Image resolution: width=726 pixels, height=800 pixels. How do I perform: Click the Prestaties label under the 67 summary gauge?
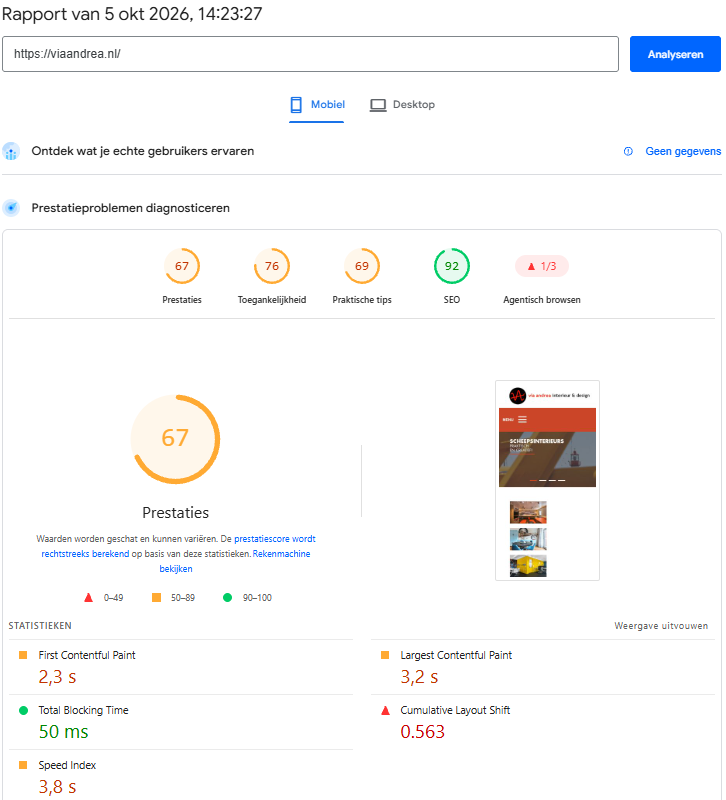point(182,300)
